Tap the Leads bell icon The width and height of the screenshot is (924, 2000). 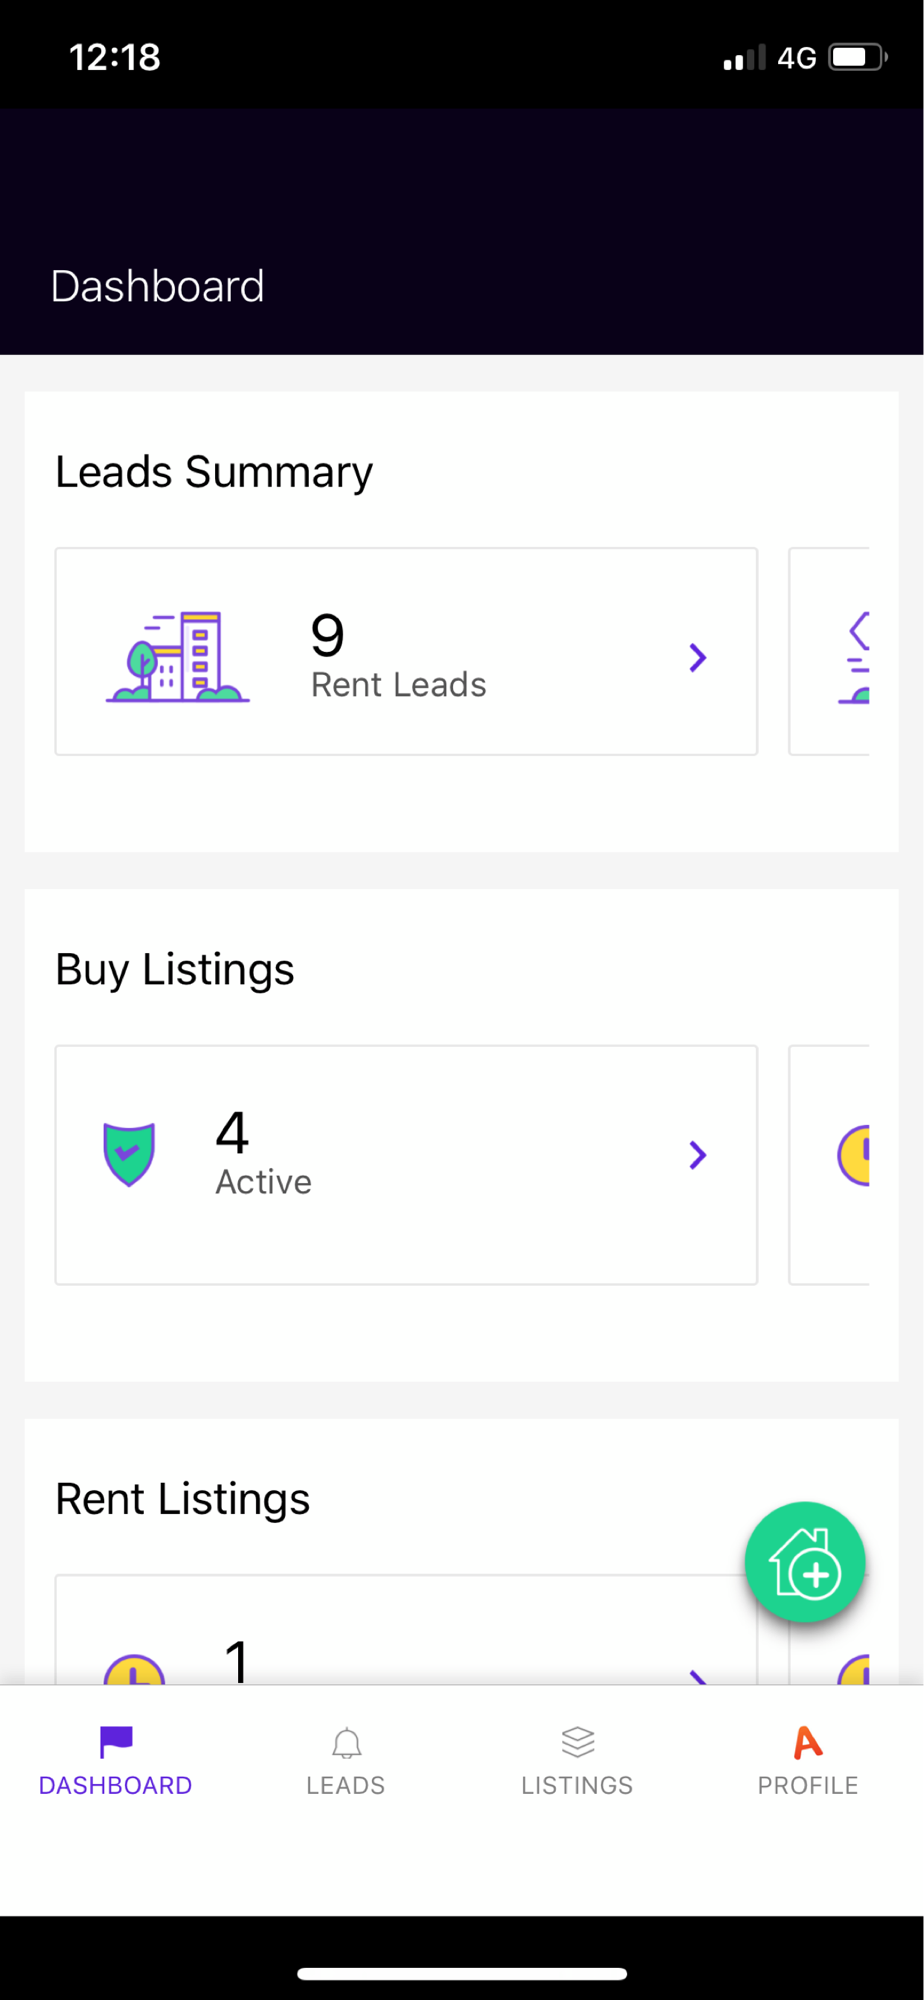point(346,1743)
